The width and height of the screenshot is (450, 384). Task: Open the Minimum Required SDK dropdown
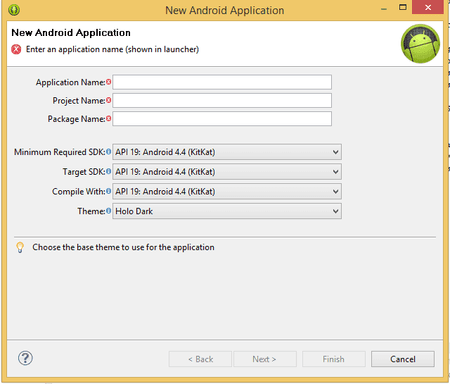click(x=227, y=152)
